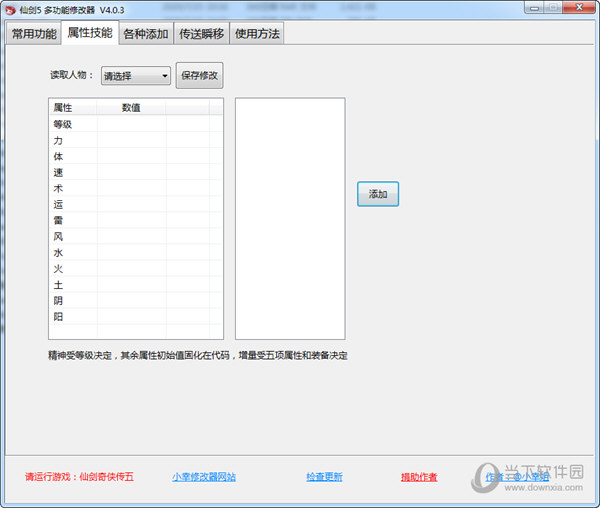Viewport: 600px width, 508px height.
Task: Open the 小幸修改器网站 link
Action: pos(204,477)
